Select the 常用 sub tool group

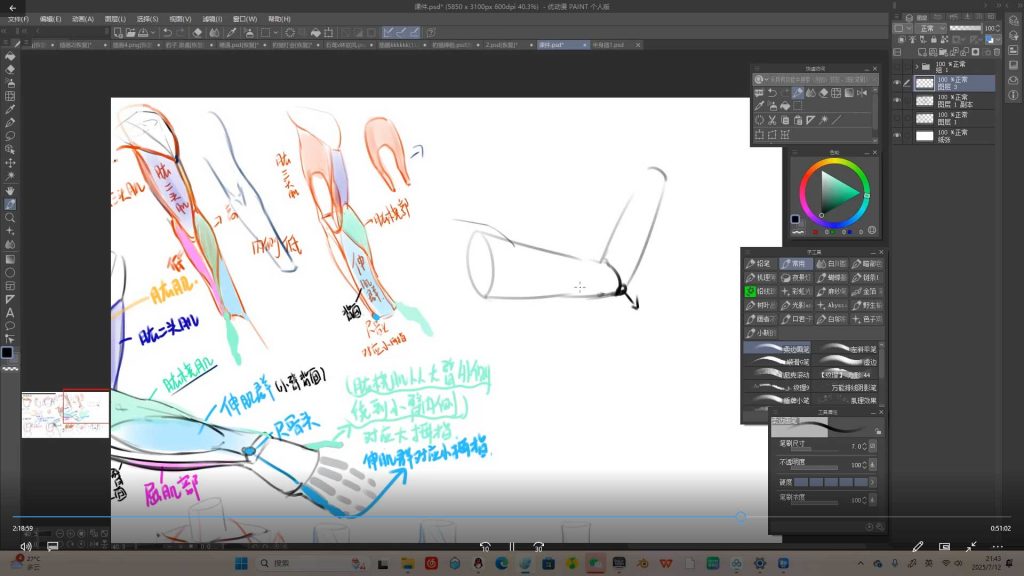pos(796,264)
